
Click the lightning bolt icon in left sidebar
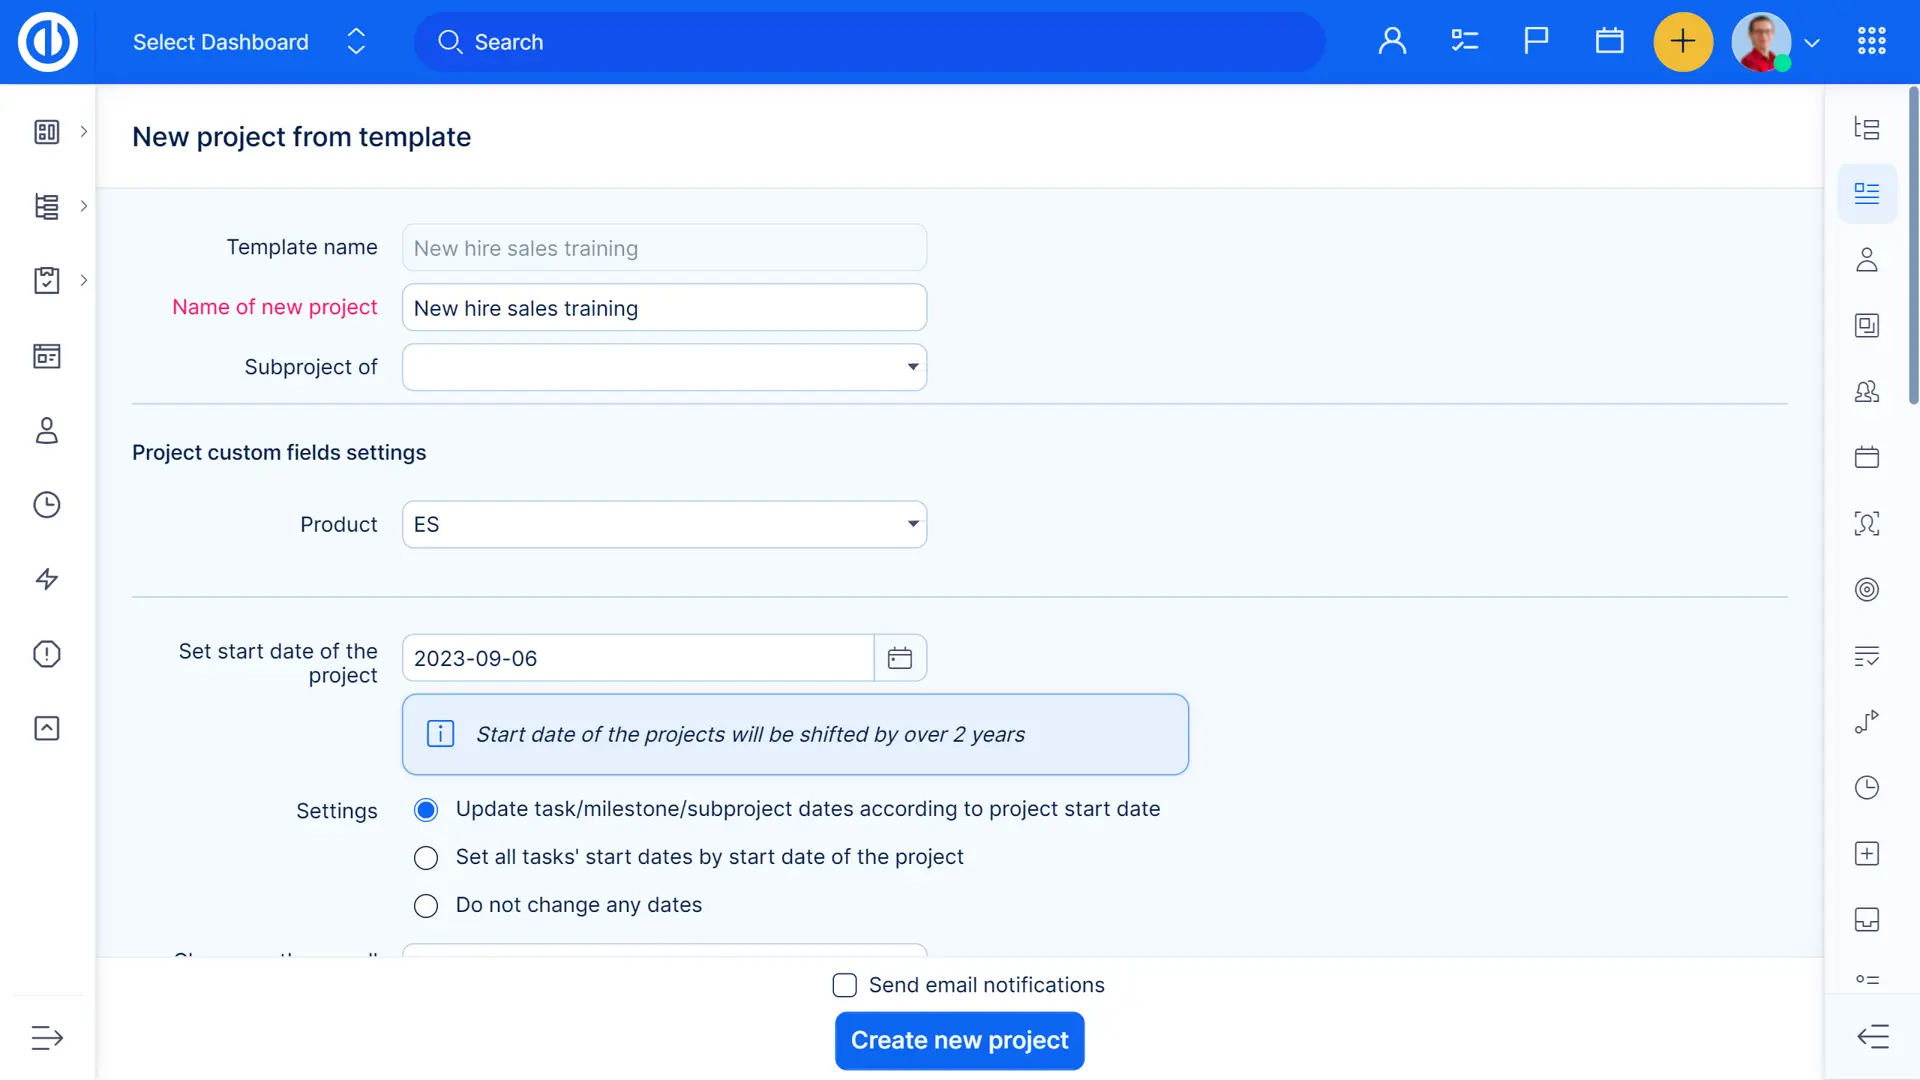point(47,579)
